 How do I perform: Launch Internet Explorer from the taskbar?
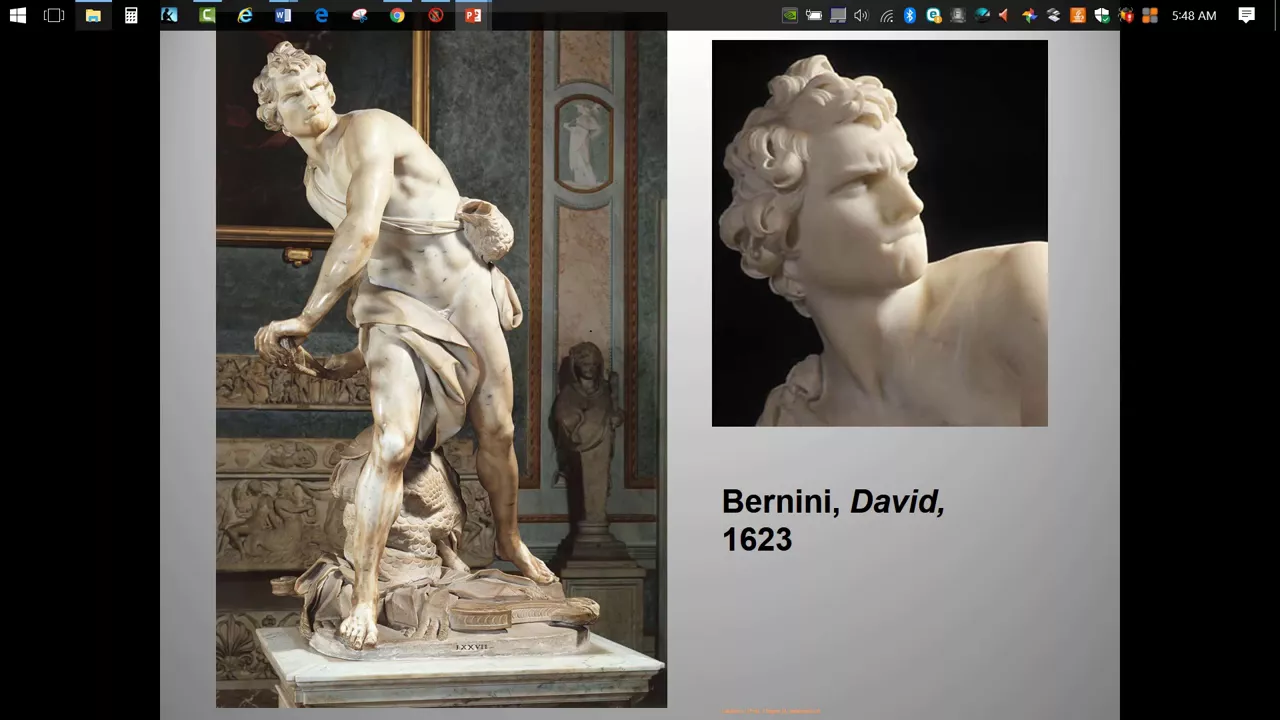coord(245,15)
